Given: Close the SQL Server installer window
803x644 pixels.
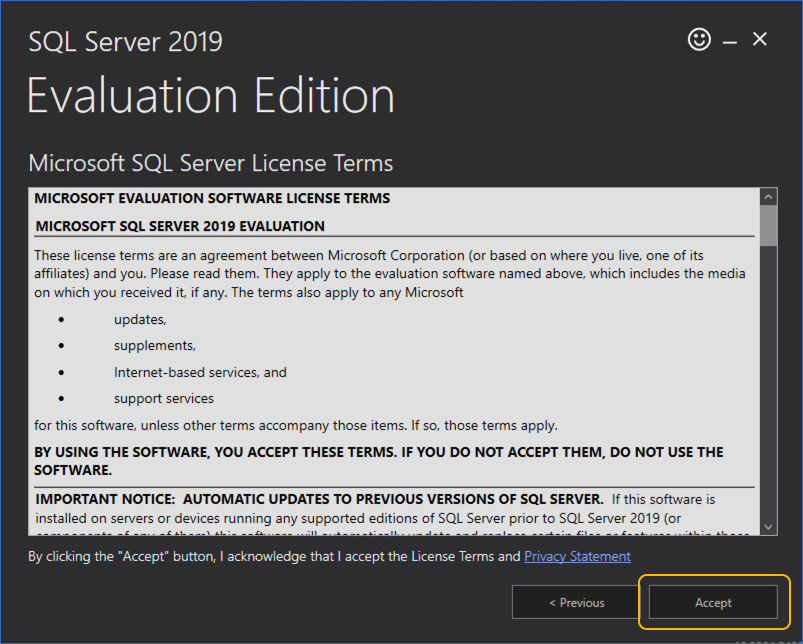Looking at the screenshot, I should 759,39.
